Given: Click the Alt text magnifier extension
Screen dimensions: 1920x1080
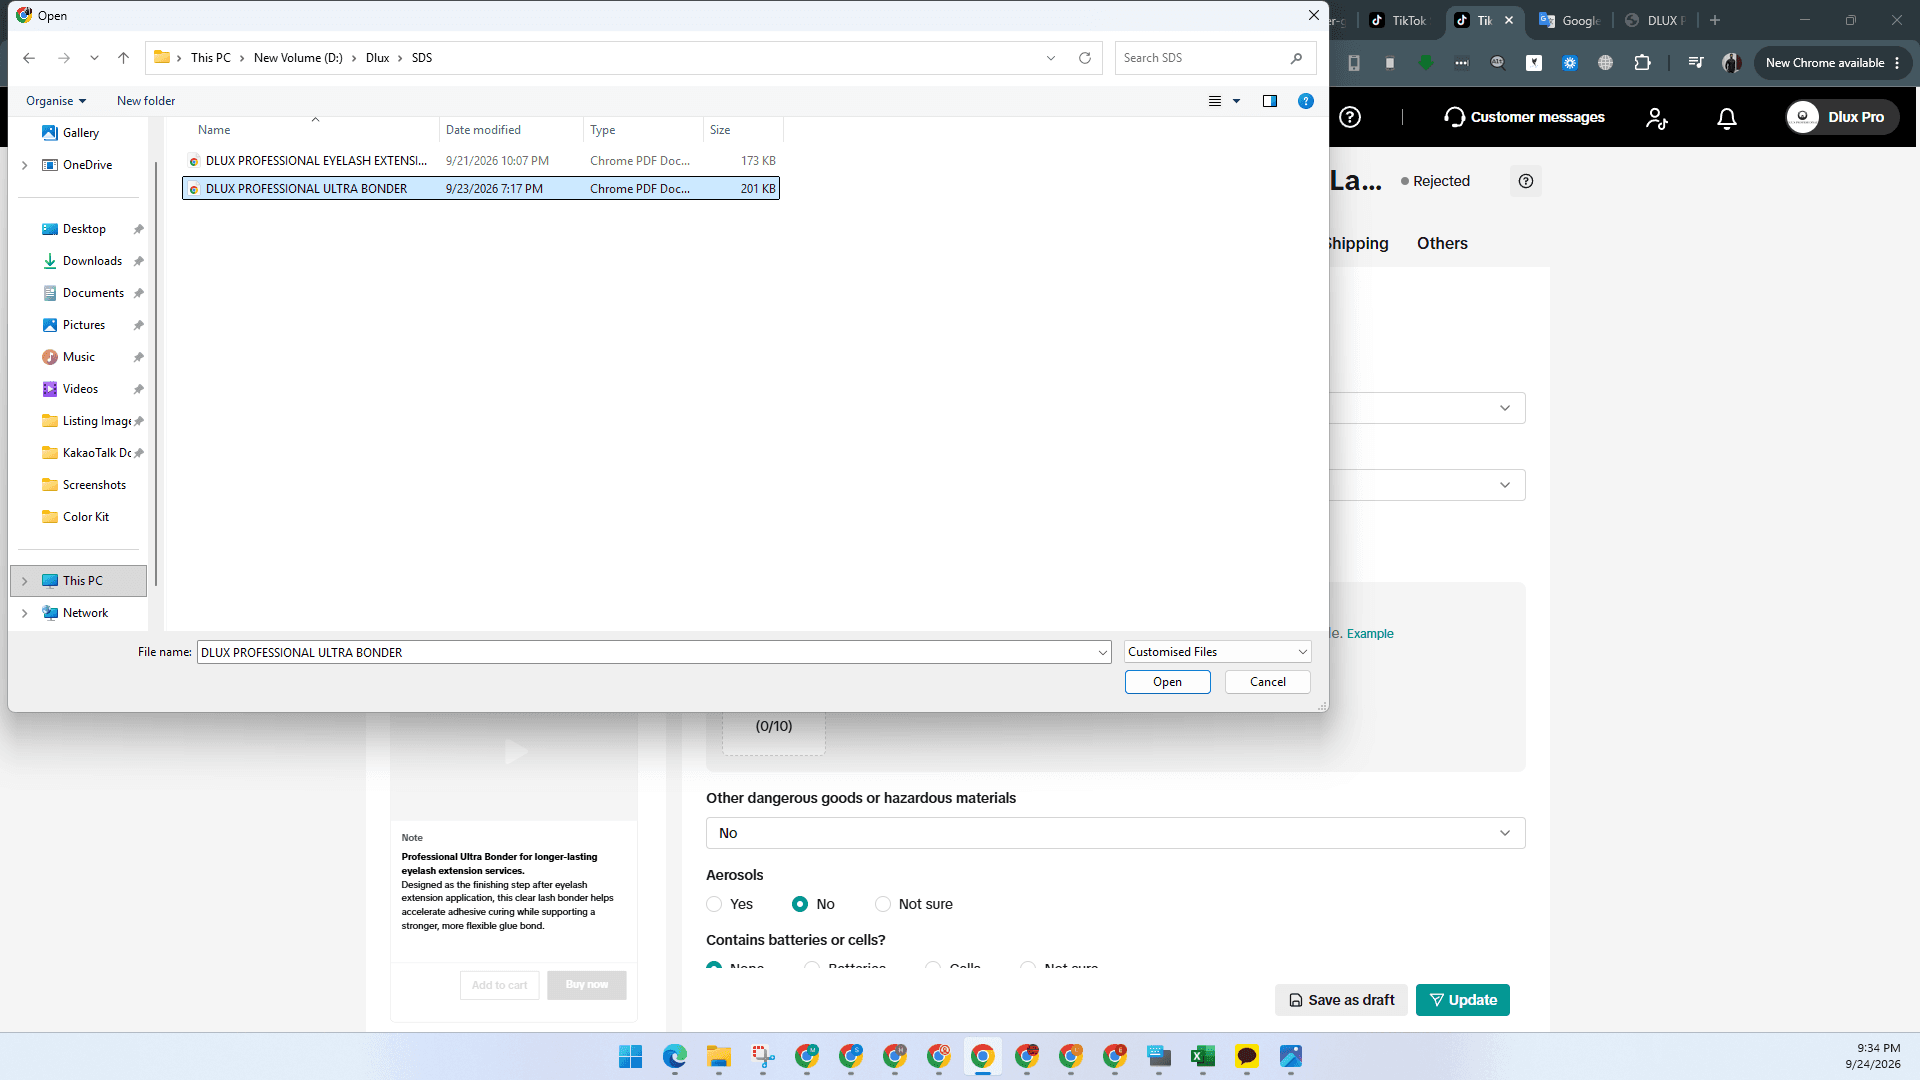Looking at the screenshot, I should point(1497,63).
